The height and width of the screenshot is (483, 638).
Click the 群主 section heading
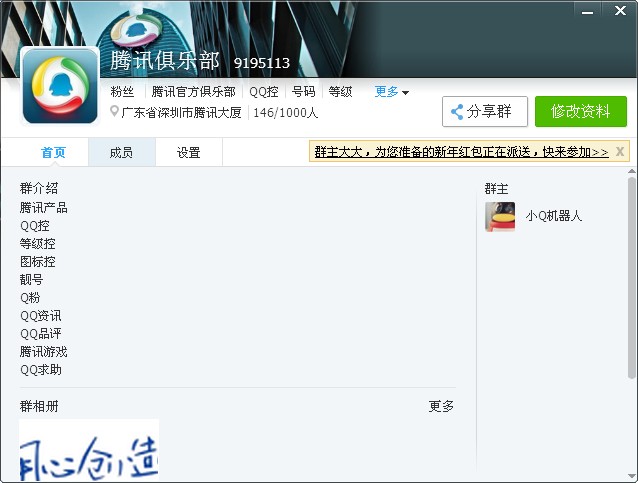click(496, 189)
